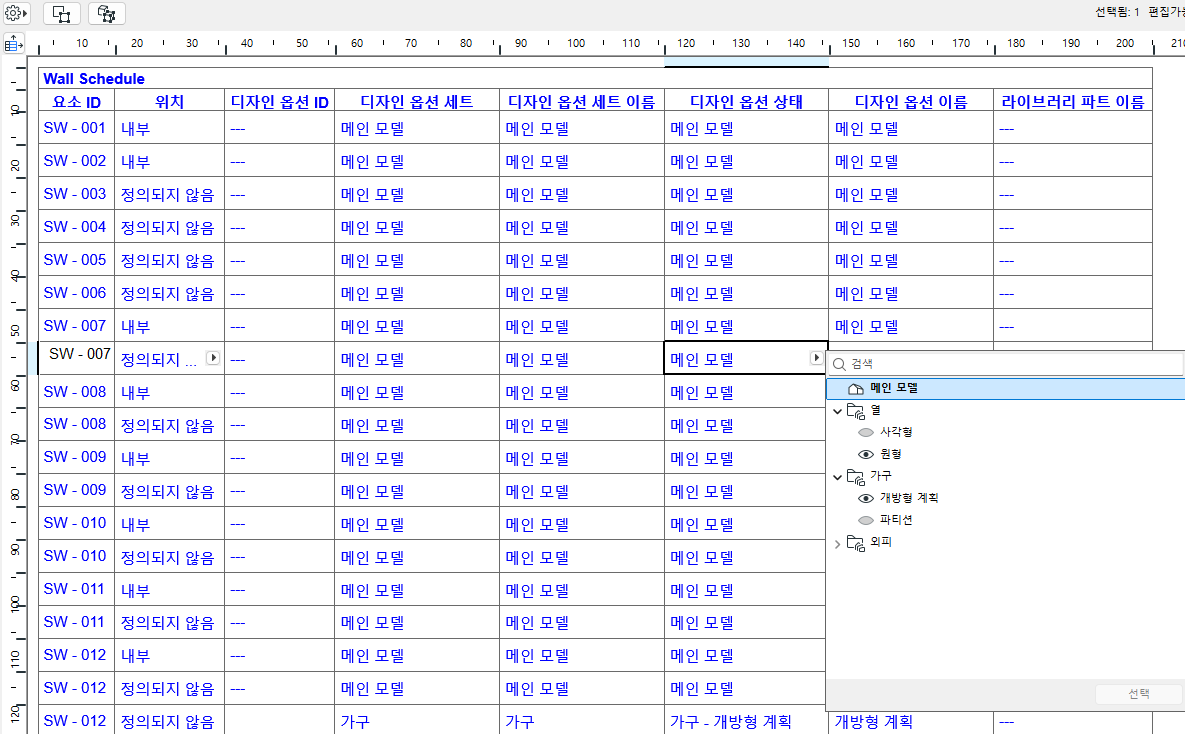Toggle visibility eye for 원형 option
This screenshot has height=734, width=1185.
click(866, 454)
